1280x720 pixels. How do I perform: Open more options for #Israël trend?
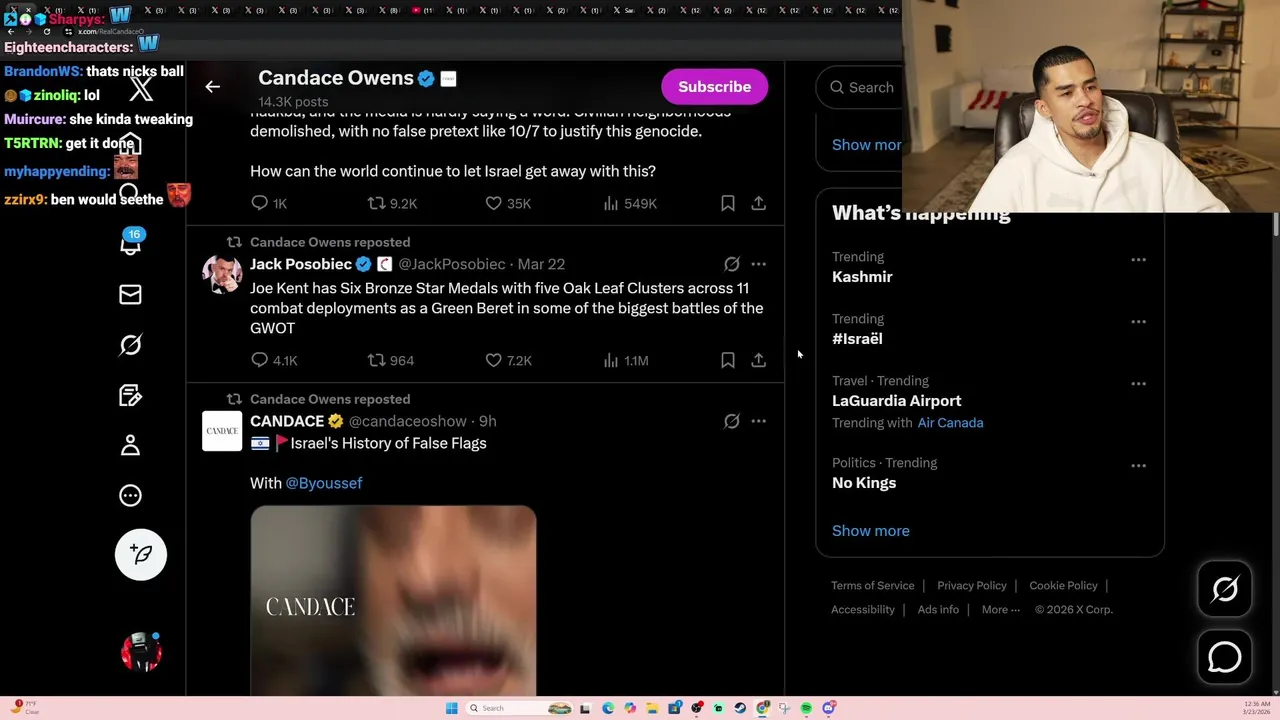click(x=1138, y=321)
